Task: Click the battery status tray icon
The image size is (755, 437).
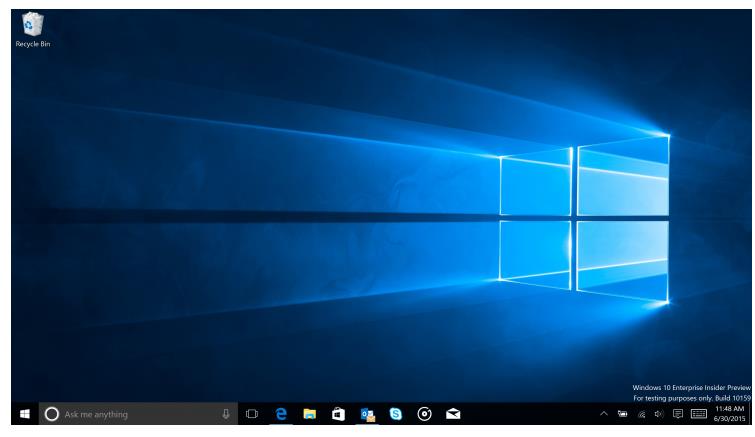Action: (x=622, y=413)
